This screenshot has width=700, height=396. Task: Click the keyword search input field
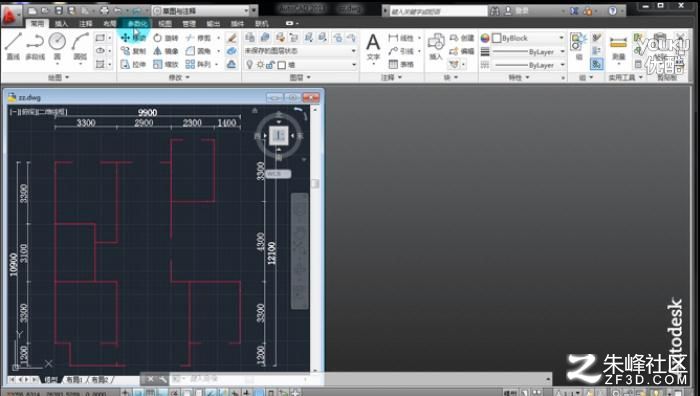pos(438,11)
